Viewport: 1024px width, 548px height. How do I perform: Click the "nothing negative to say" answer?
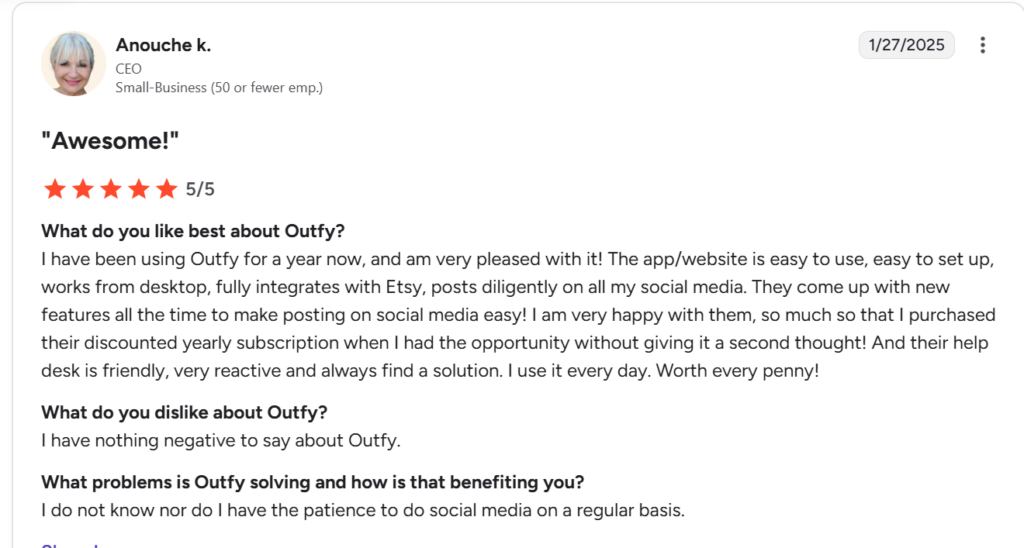(x=221, y=440)
